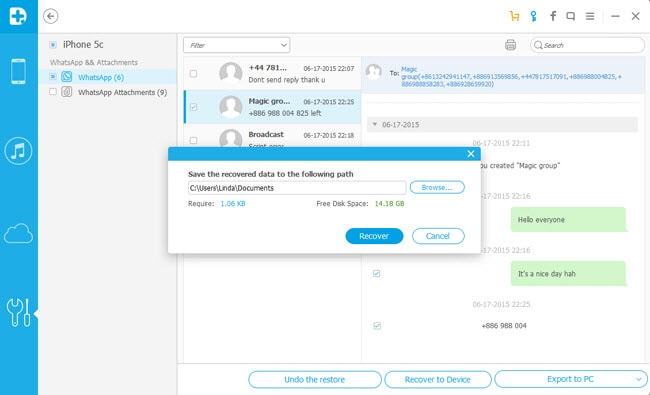Click the 14.18 GB free space value
The image size is (650, 395).
click(389, 204)
